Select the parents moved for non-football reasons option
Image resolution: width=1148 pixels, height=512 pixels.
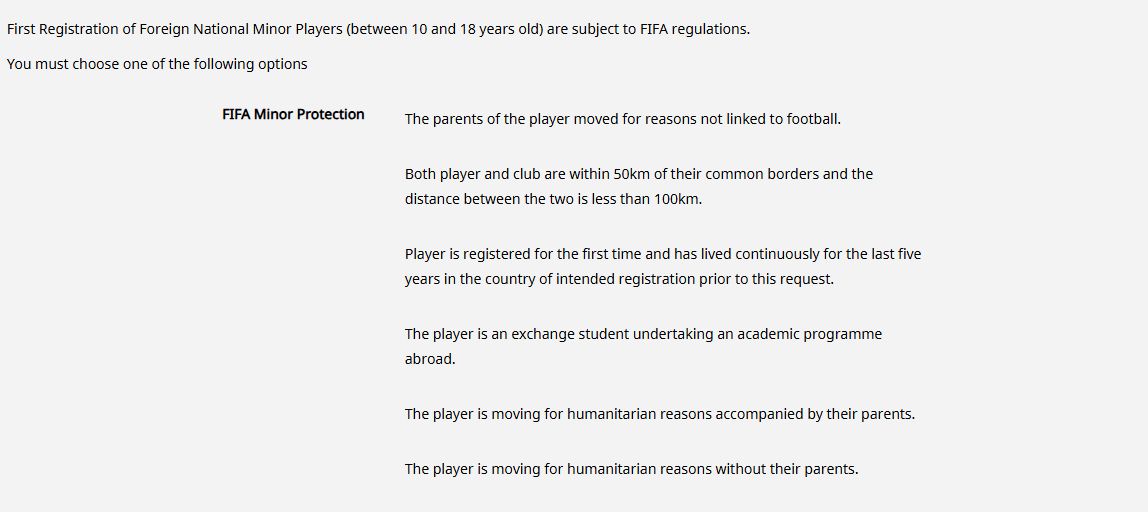pyautogui.click(x=622, y=119)
